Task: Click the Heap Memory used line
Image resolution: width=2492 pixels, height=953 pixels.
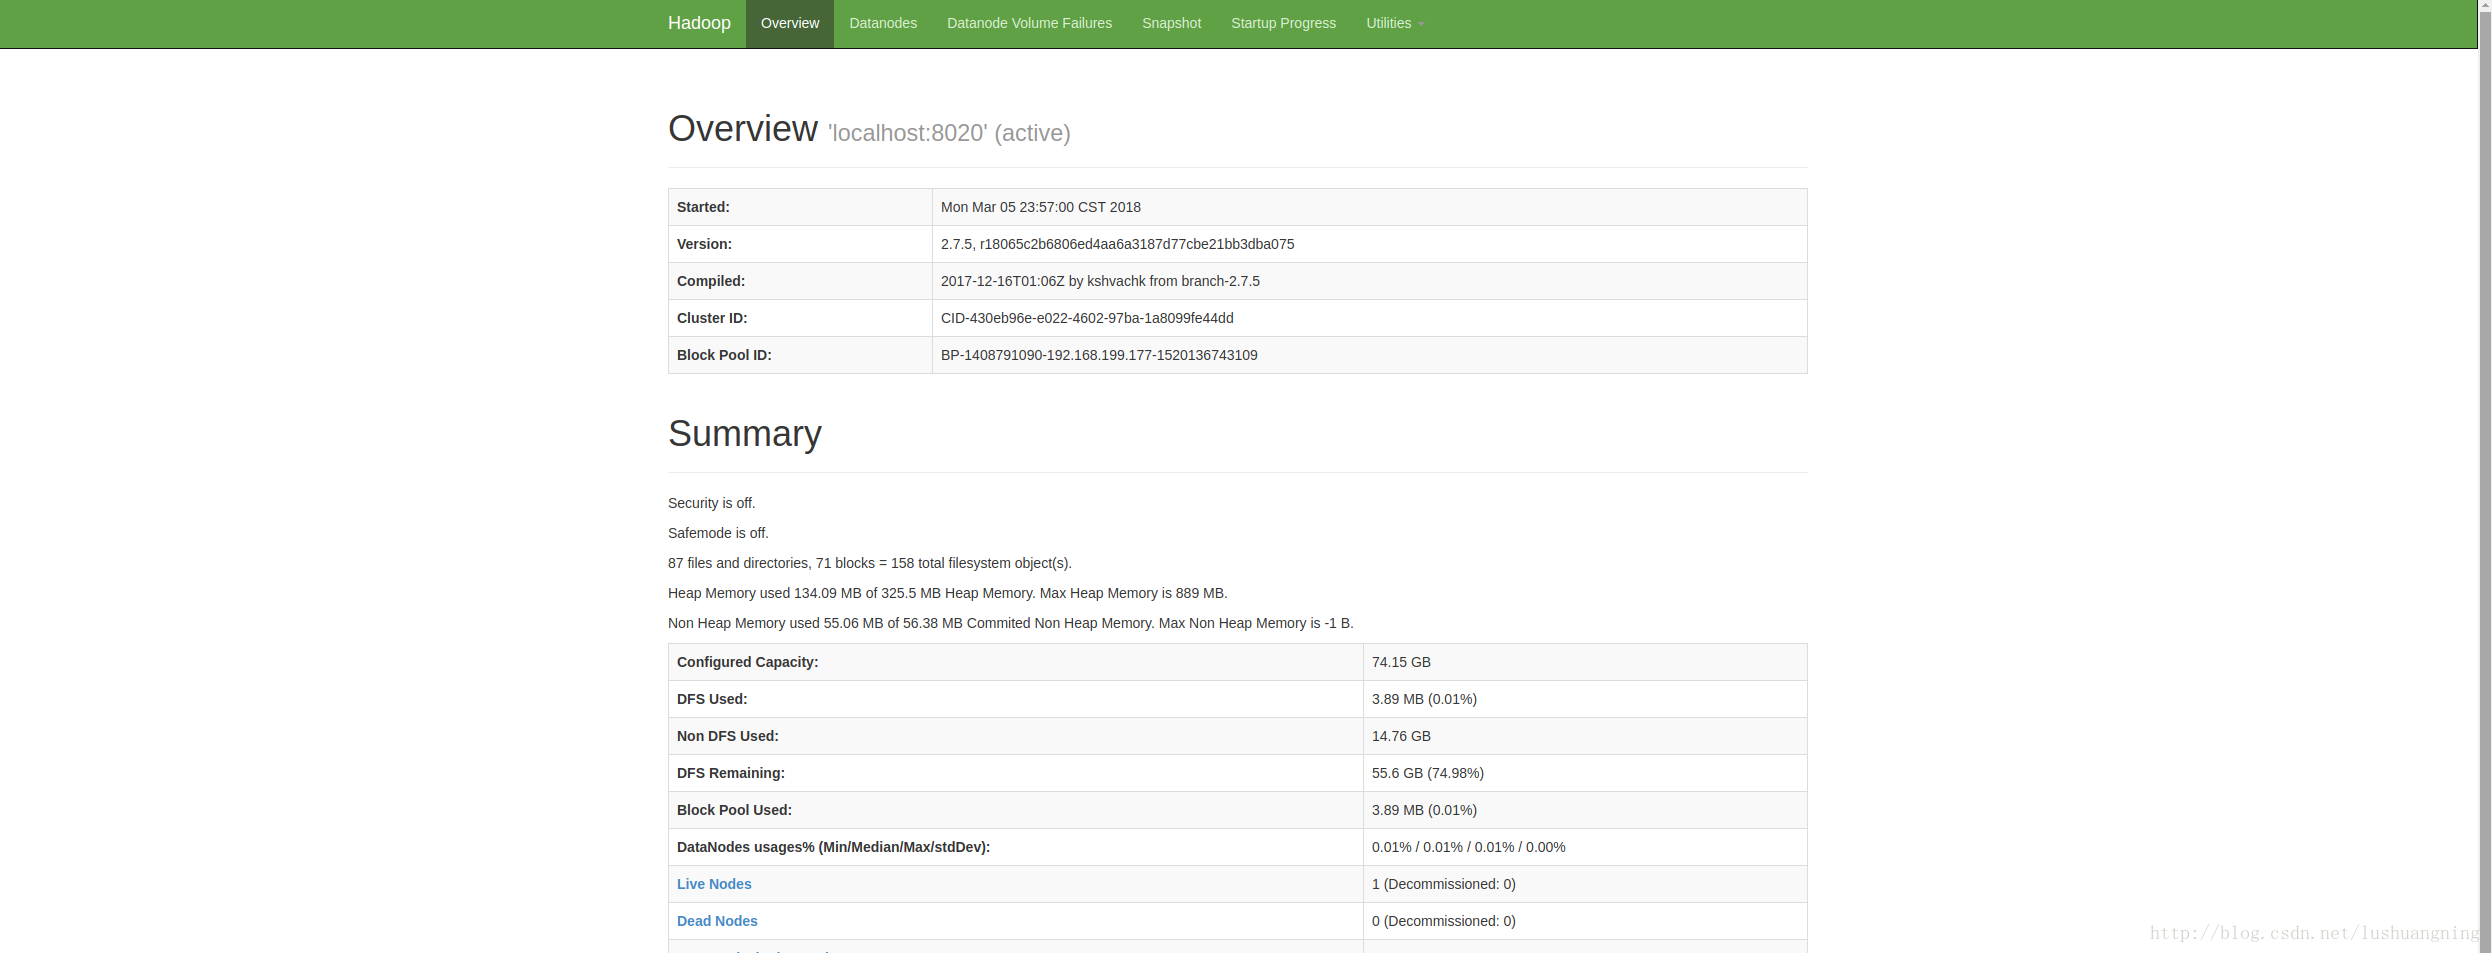Action: pyautogui.click(x=948, y=593)
